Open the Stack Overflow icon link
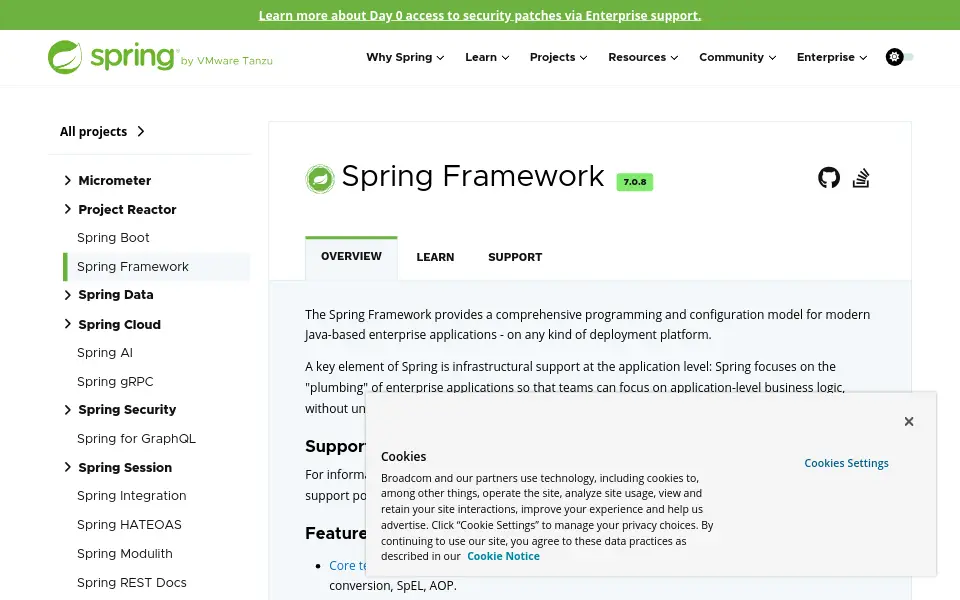960x600 pixels. tap(861, 178)
